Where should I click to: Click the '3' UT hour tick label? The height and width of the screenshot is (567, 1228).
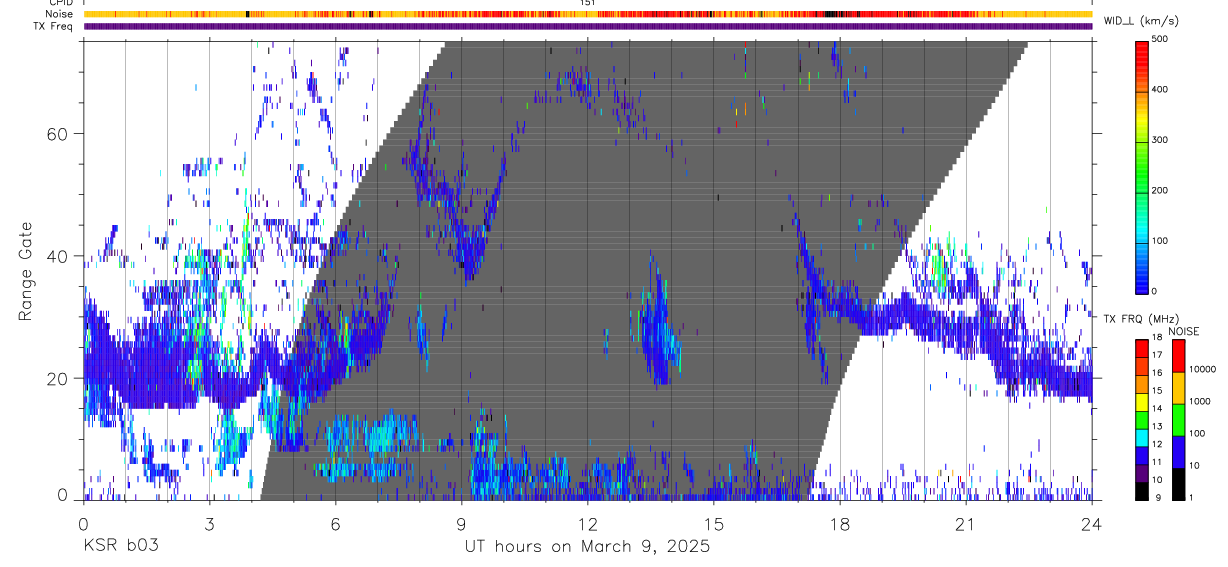pyautogui.click(x=209, y=524)
